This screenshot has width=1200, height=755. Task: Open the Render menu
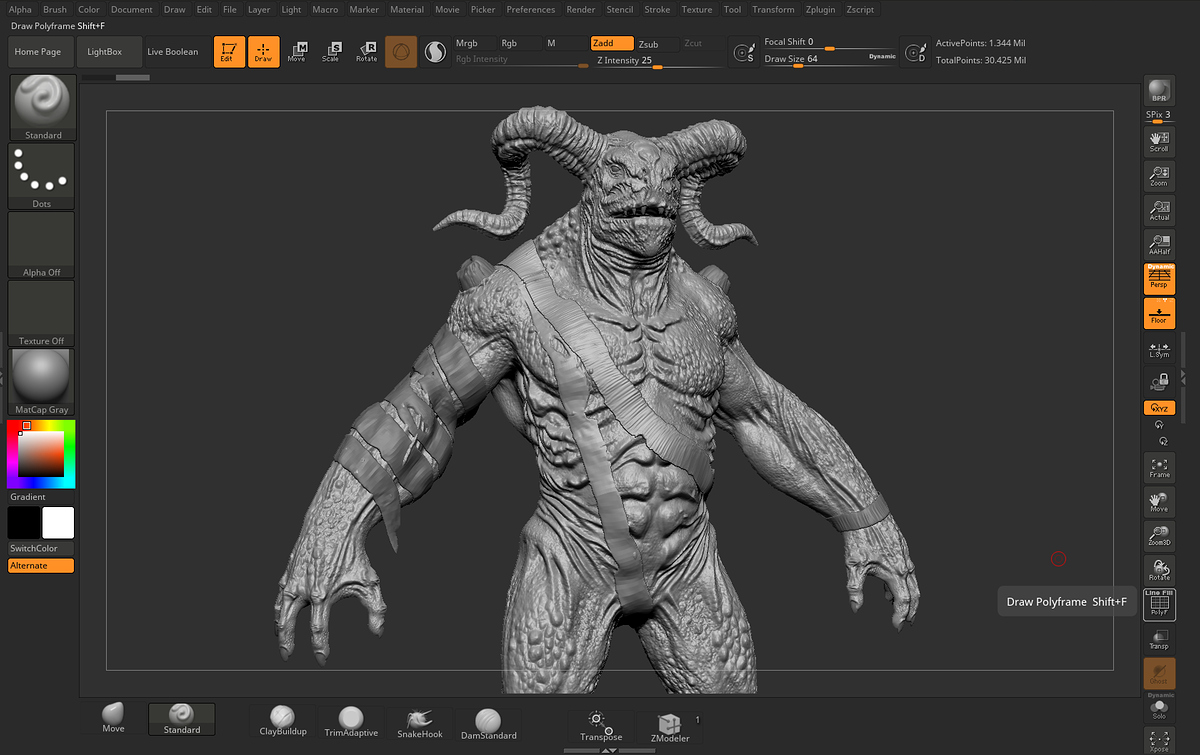pos(581,9)
